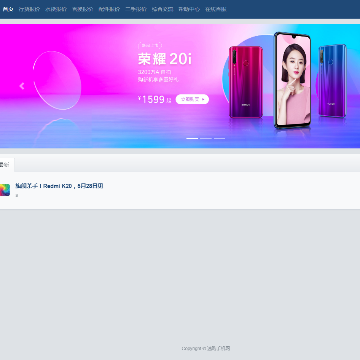Click the ¥1599 price text in banner

tap(154, 99)
